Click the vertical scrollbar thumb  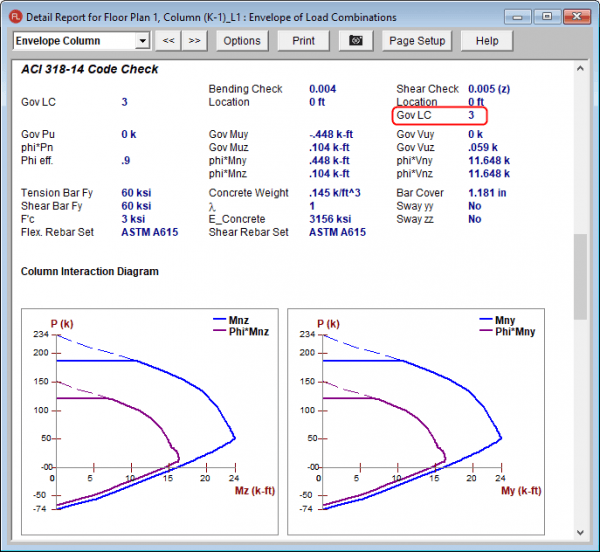point(580,275)
